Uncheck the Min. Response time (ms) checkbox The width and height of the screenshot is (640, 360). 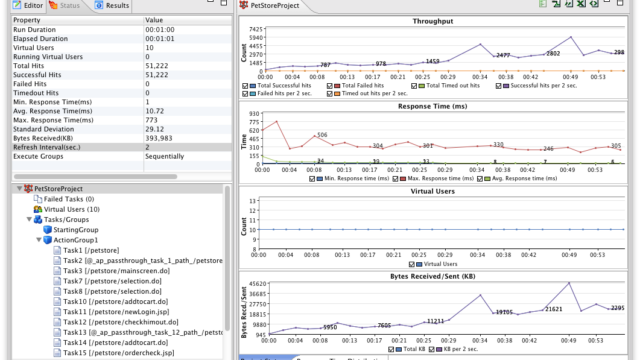click(312, 179)
